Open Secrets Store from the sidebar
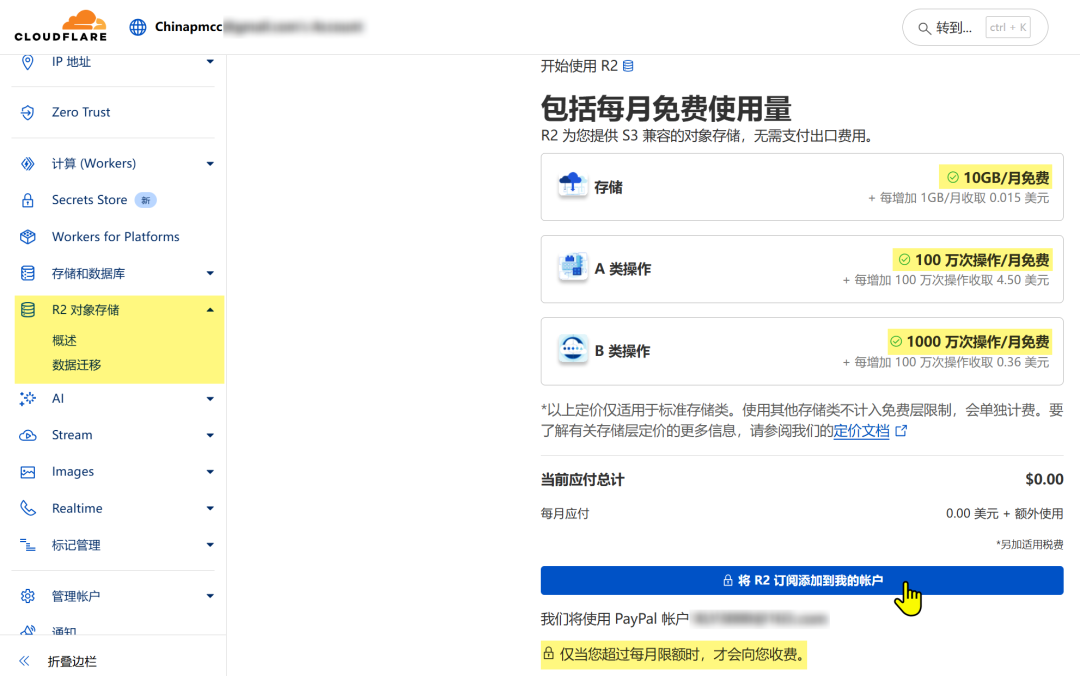 (x=88, y=199)
